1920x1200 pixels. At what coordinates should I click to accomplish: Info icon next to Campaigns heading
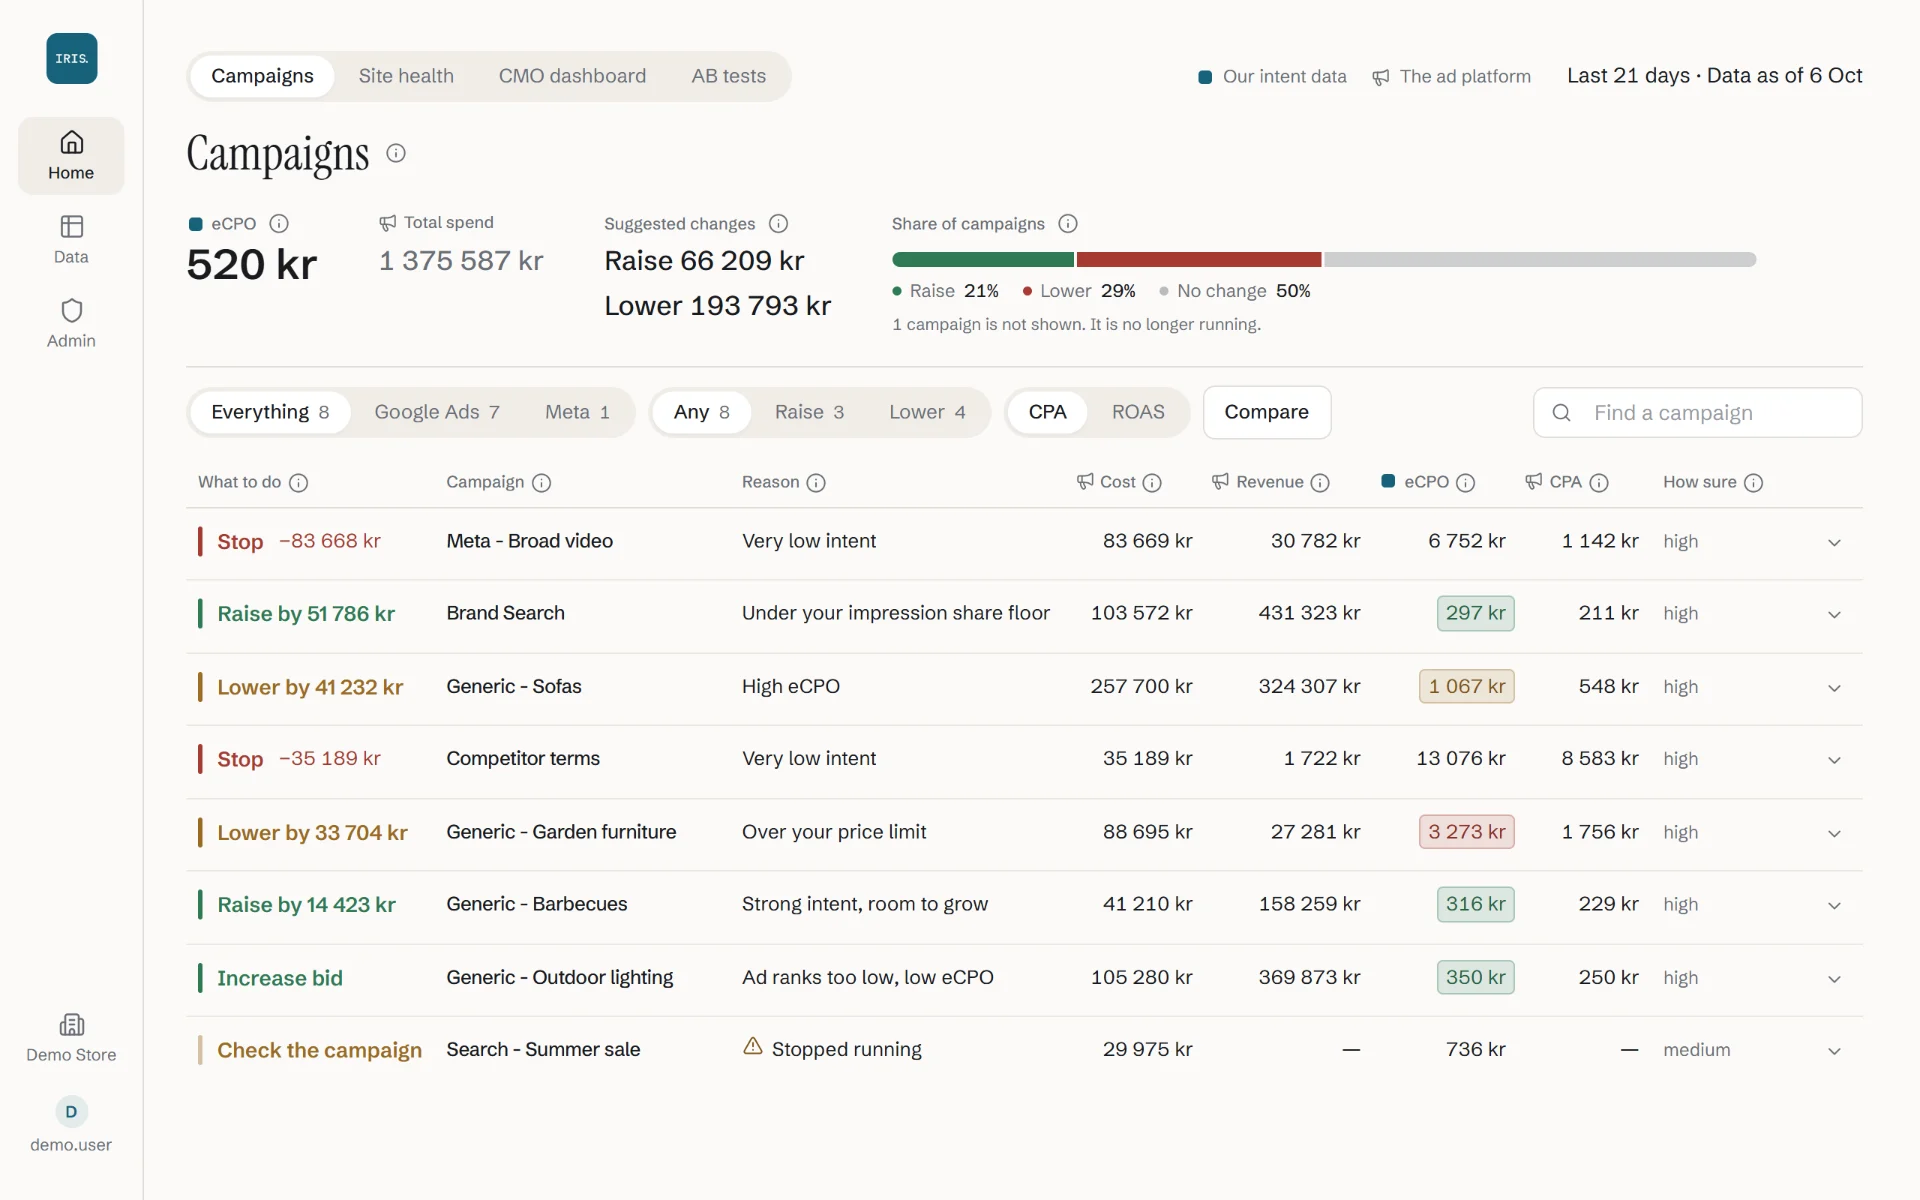click(x=396, y=153)
